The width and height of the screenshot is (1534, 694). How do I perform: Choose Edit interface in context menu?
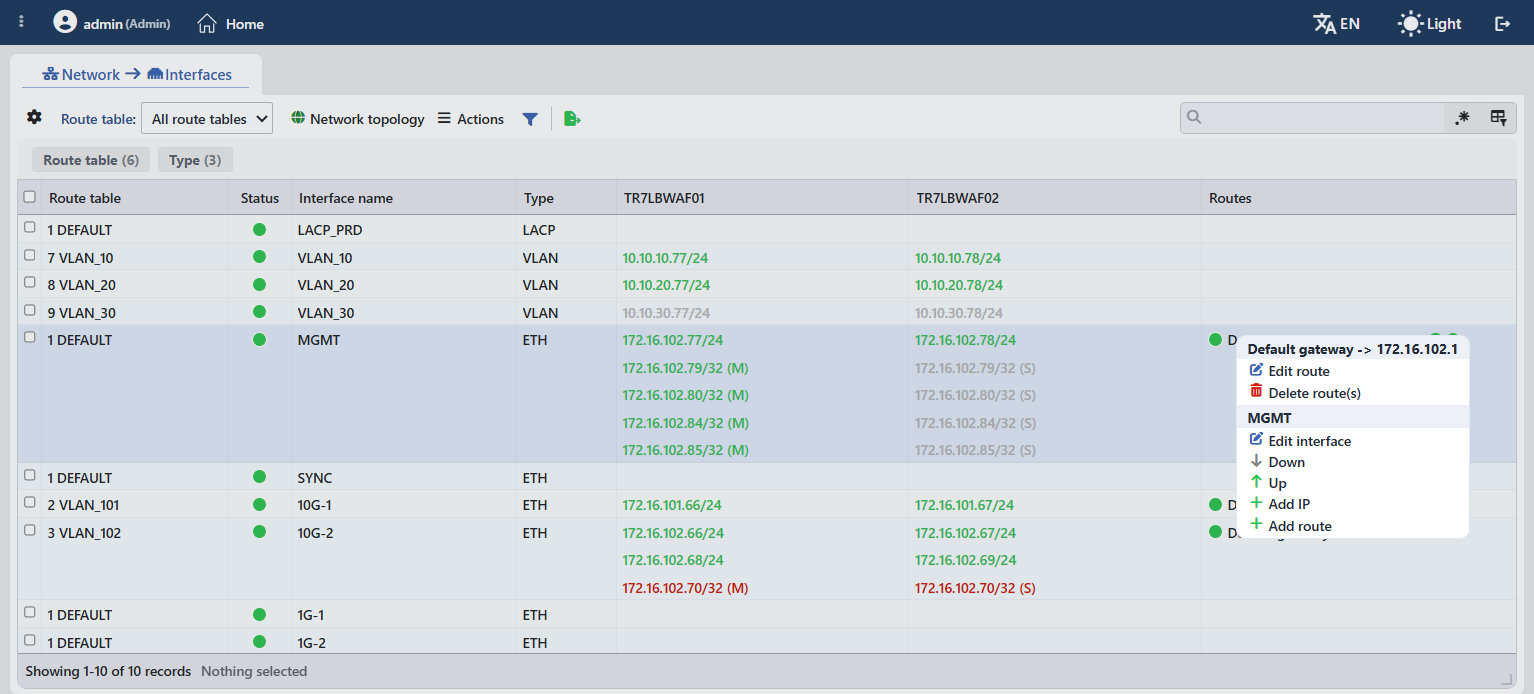pyautogui.click(x=1352, y=441)
